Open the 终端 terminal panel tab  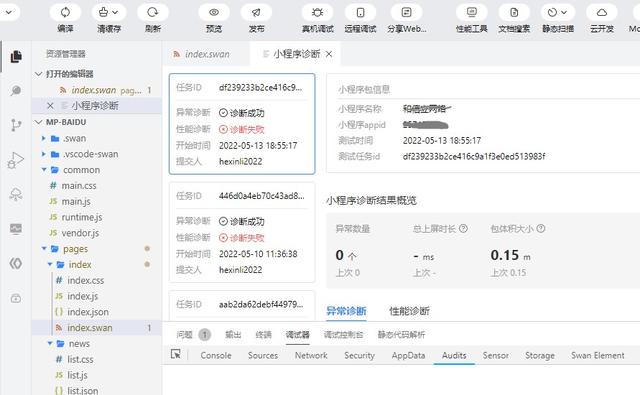click(x=263, y=335)
